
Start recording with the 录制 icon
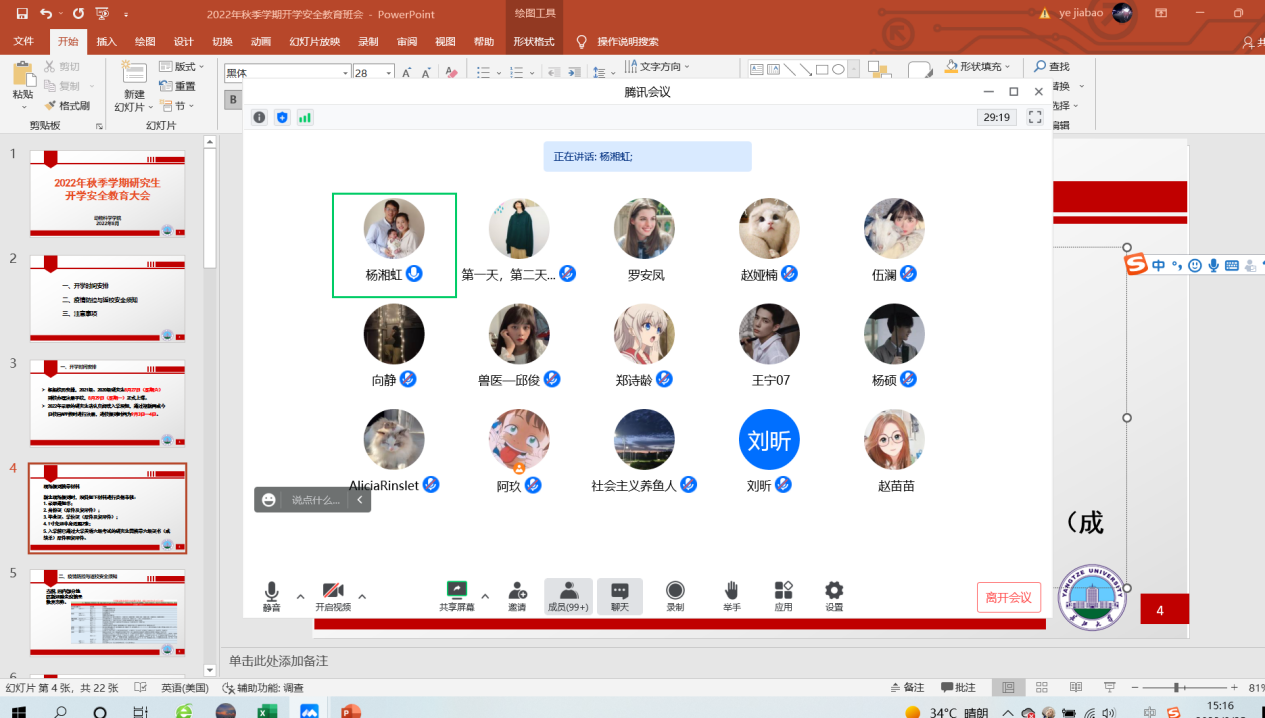(675, 591)
